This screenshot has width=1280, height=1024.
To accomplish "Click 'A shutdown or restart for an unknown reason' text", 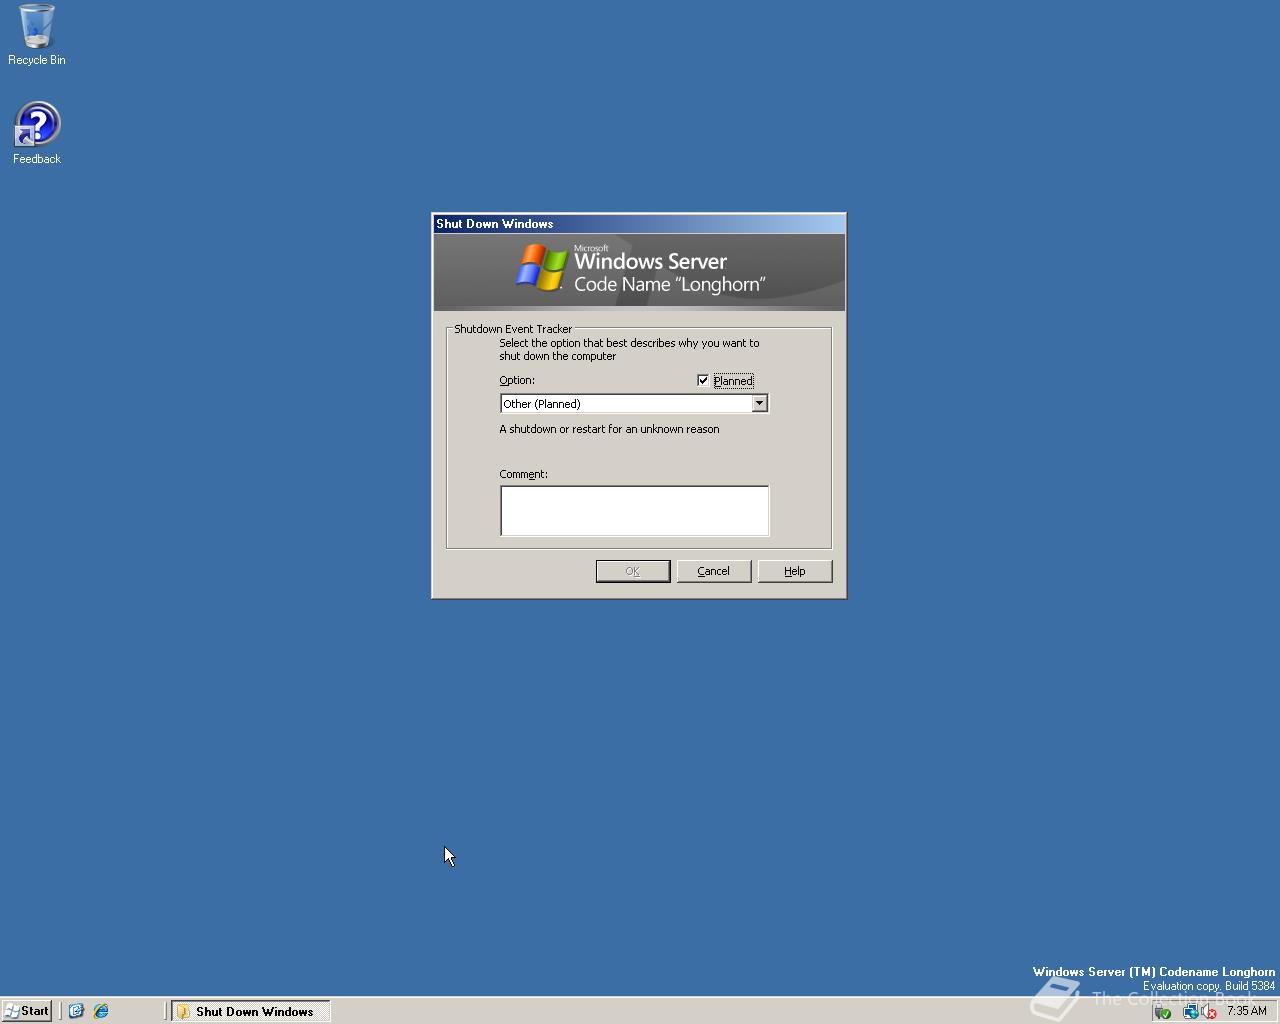I will tap(609, 429).
